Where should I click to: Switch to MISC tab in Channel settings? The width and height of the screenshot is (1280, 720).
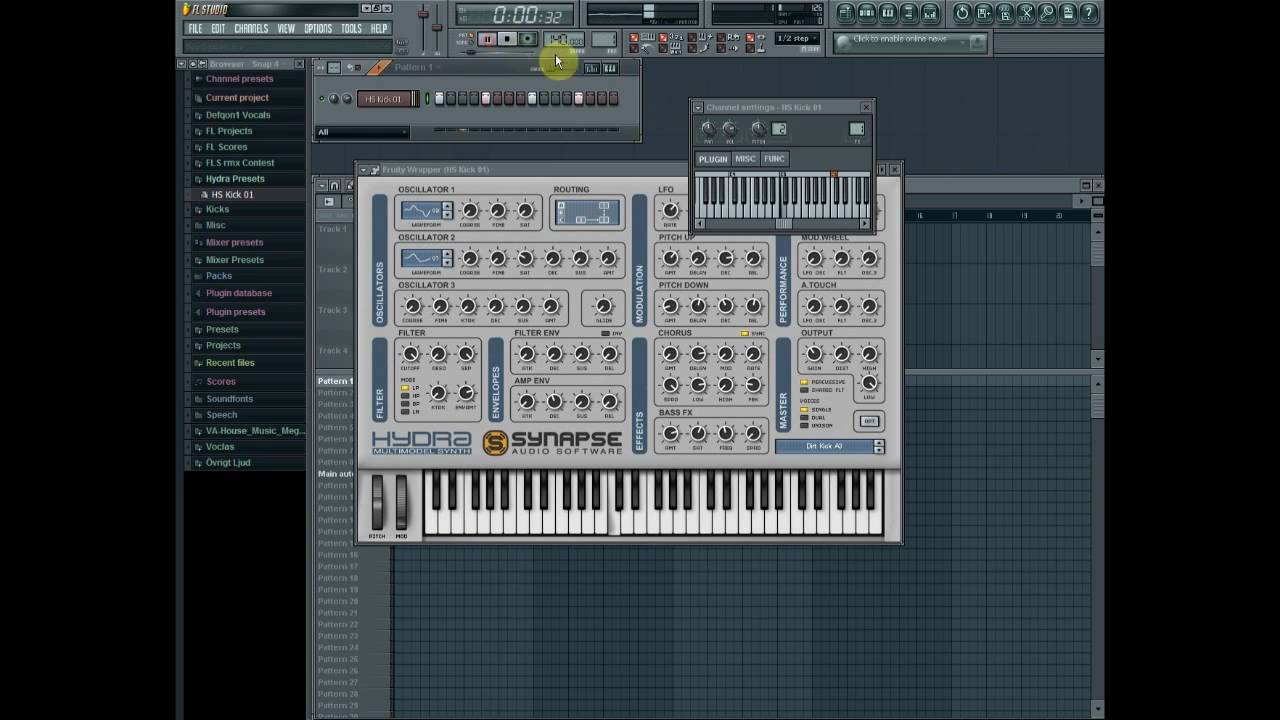coord(746,159)
